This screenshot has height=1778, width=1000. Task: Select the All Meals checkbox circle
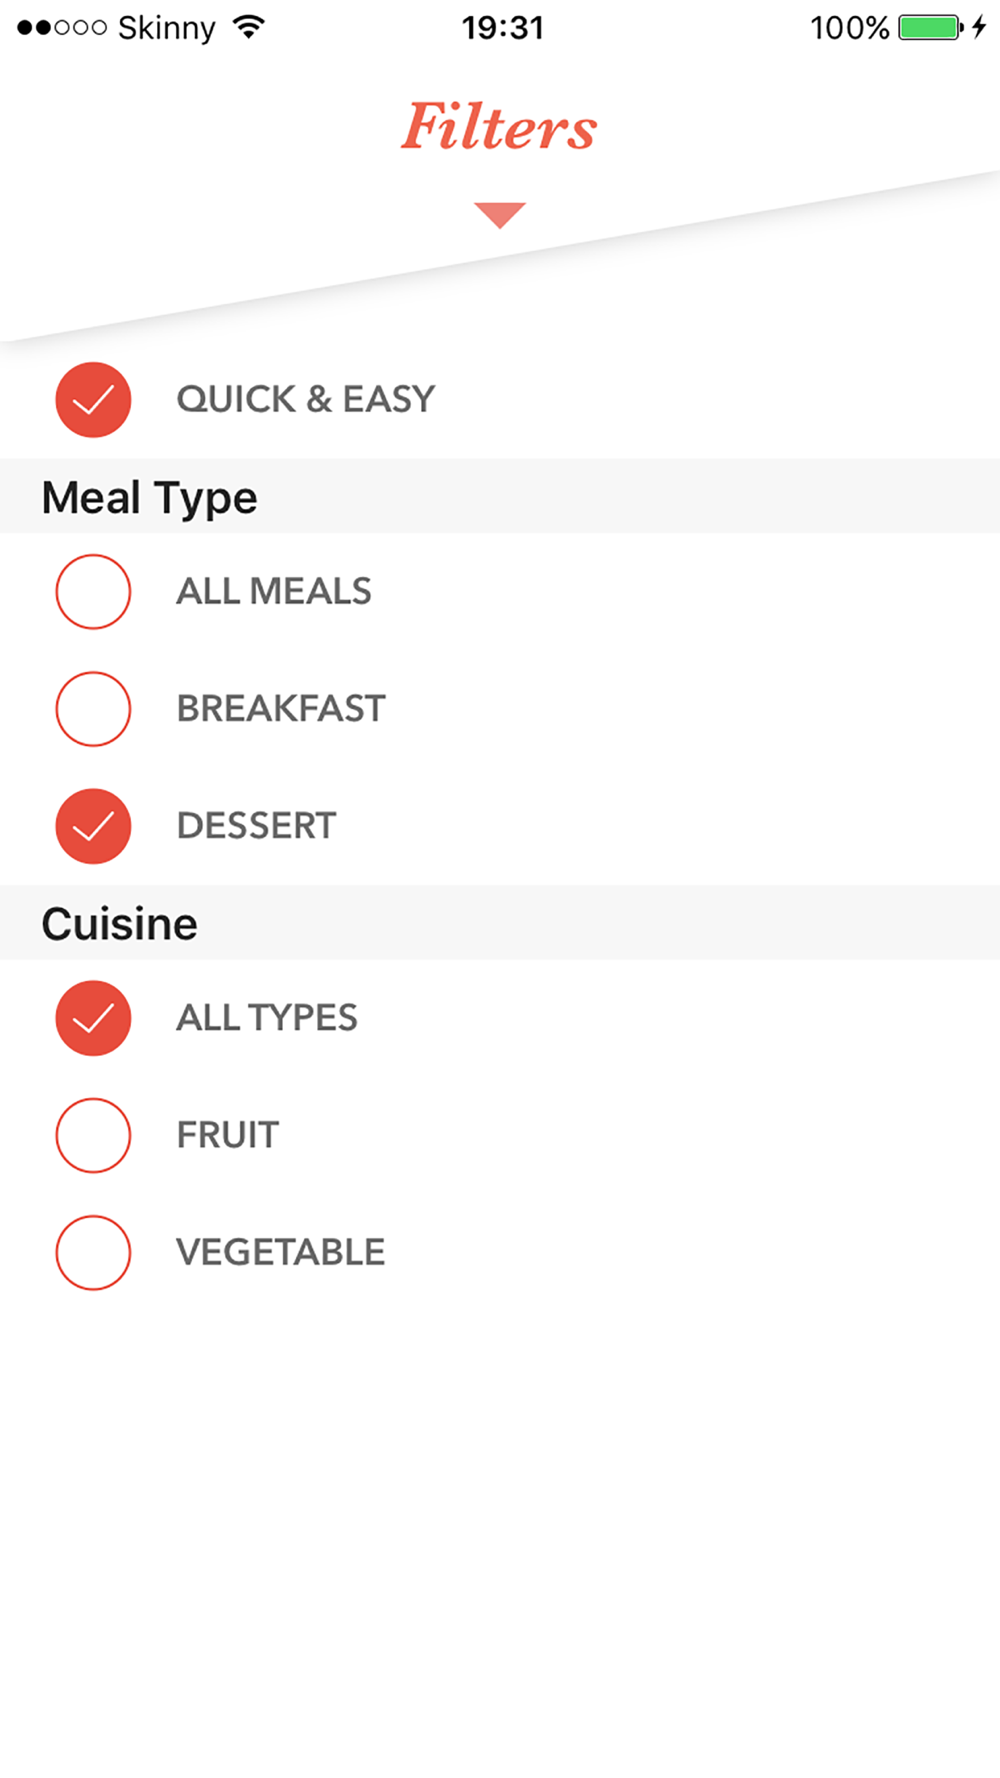[x=93, y=592]
